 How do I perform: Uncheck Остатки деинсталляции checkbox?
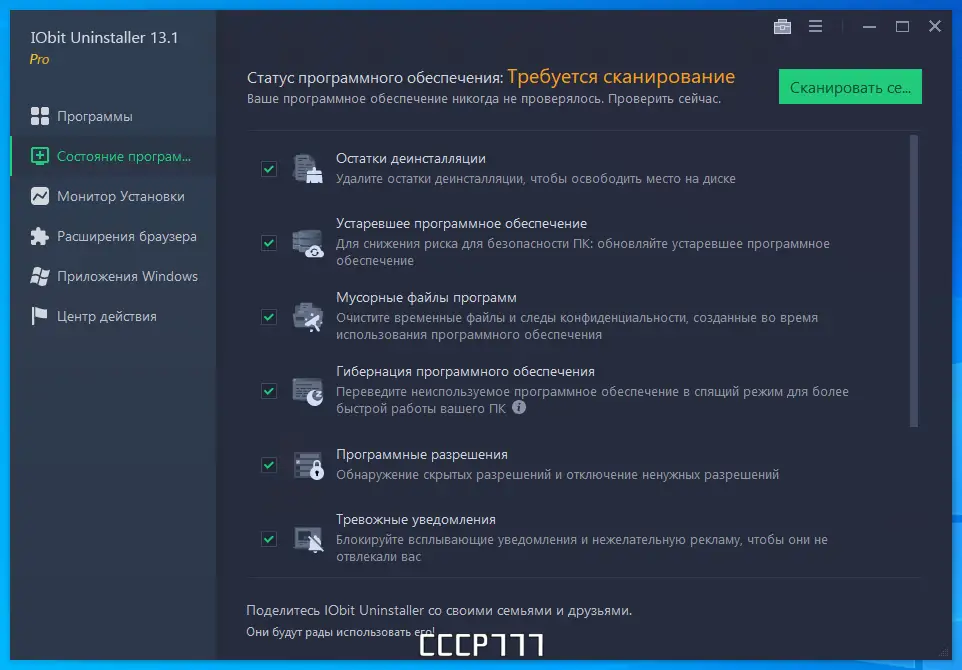pyautogui.click(x=269, y=169)
